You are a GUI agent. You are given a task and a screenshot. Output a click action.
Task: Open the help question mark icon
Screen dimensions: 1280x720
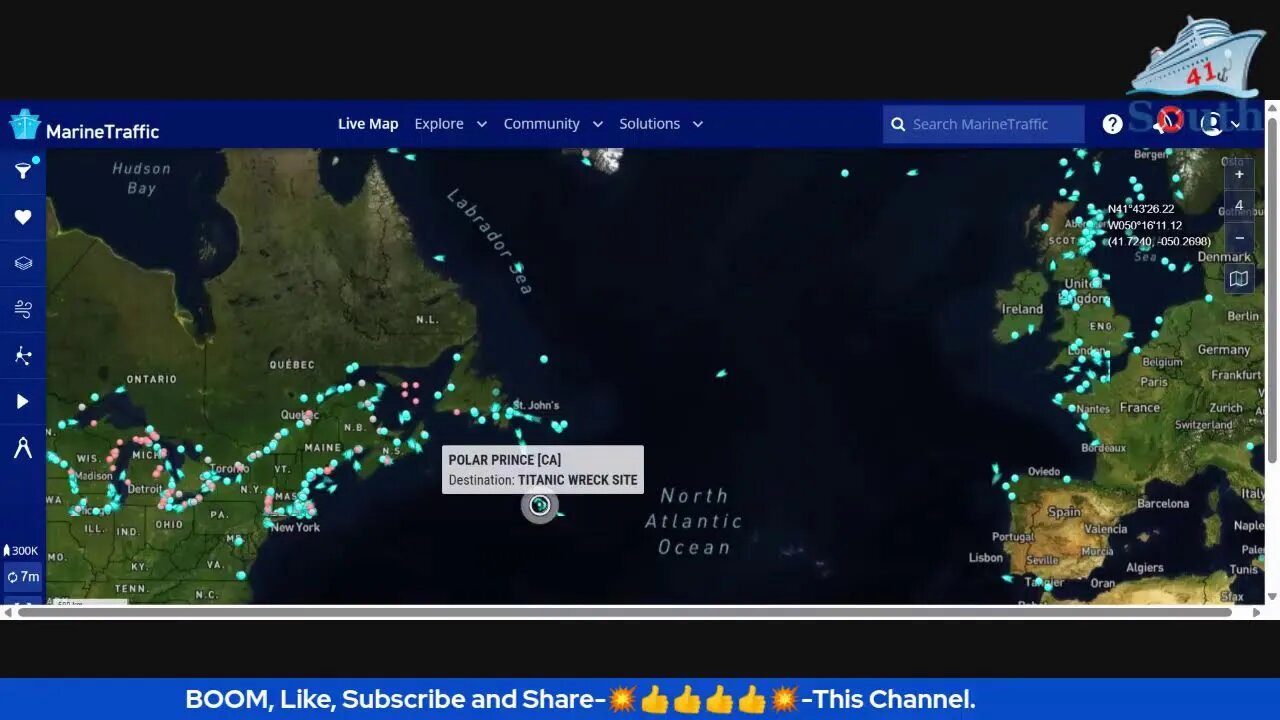(1112, 124)
